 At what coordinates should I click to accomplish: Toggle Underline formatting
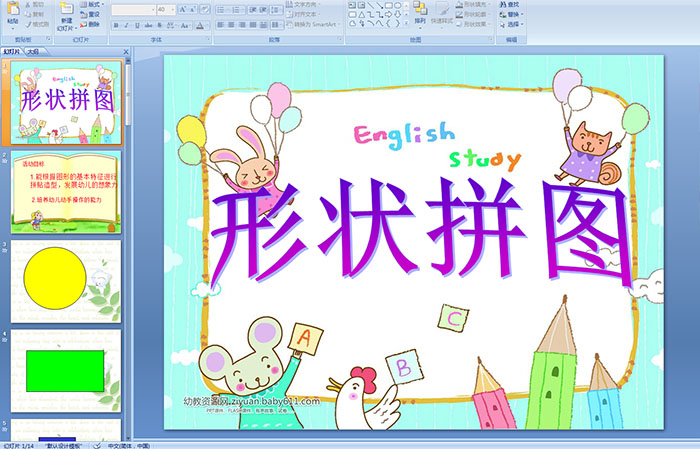click(137, 25)
